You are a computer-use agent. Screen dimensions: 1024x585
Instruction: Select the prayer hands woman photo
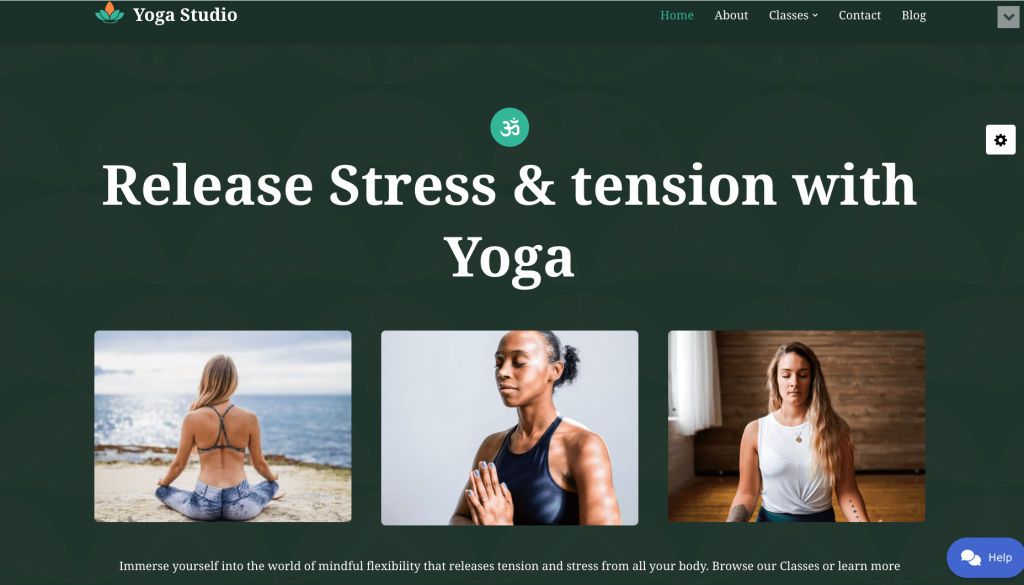coord(509,428)
